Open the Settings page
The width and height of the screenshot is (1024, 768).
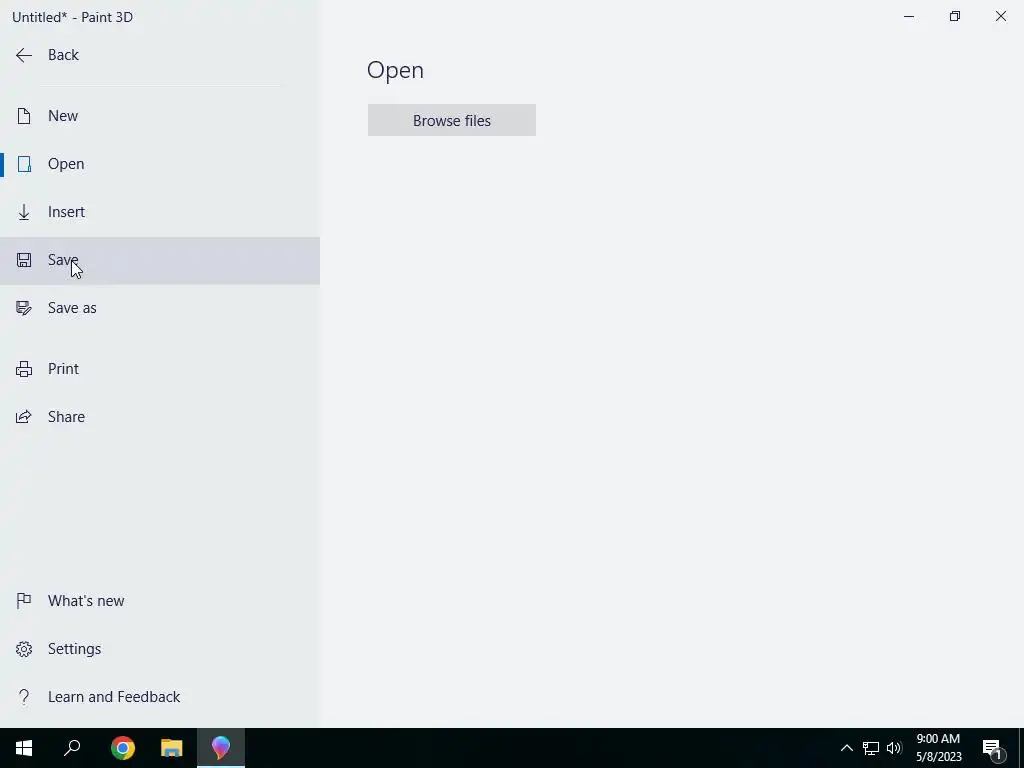pyautogui.click(x=160, y=649)
